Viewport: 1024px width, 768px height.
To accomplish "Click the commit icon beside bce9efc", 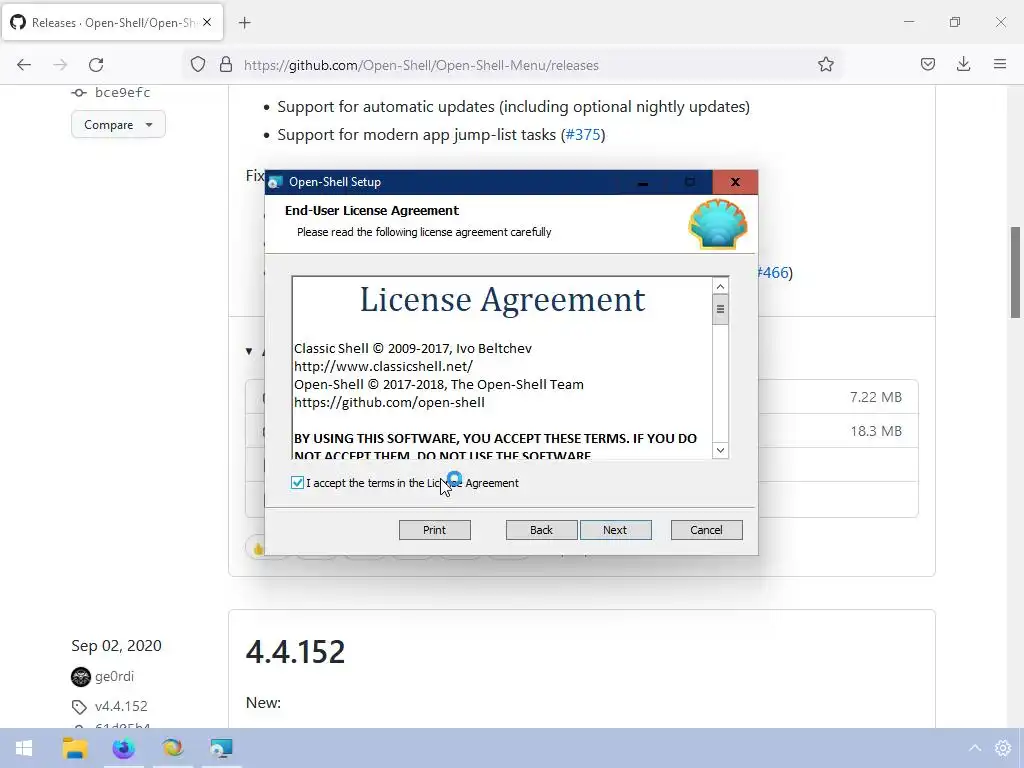I will pos(79,93).
